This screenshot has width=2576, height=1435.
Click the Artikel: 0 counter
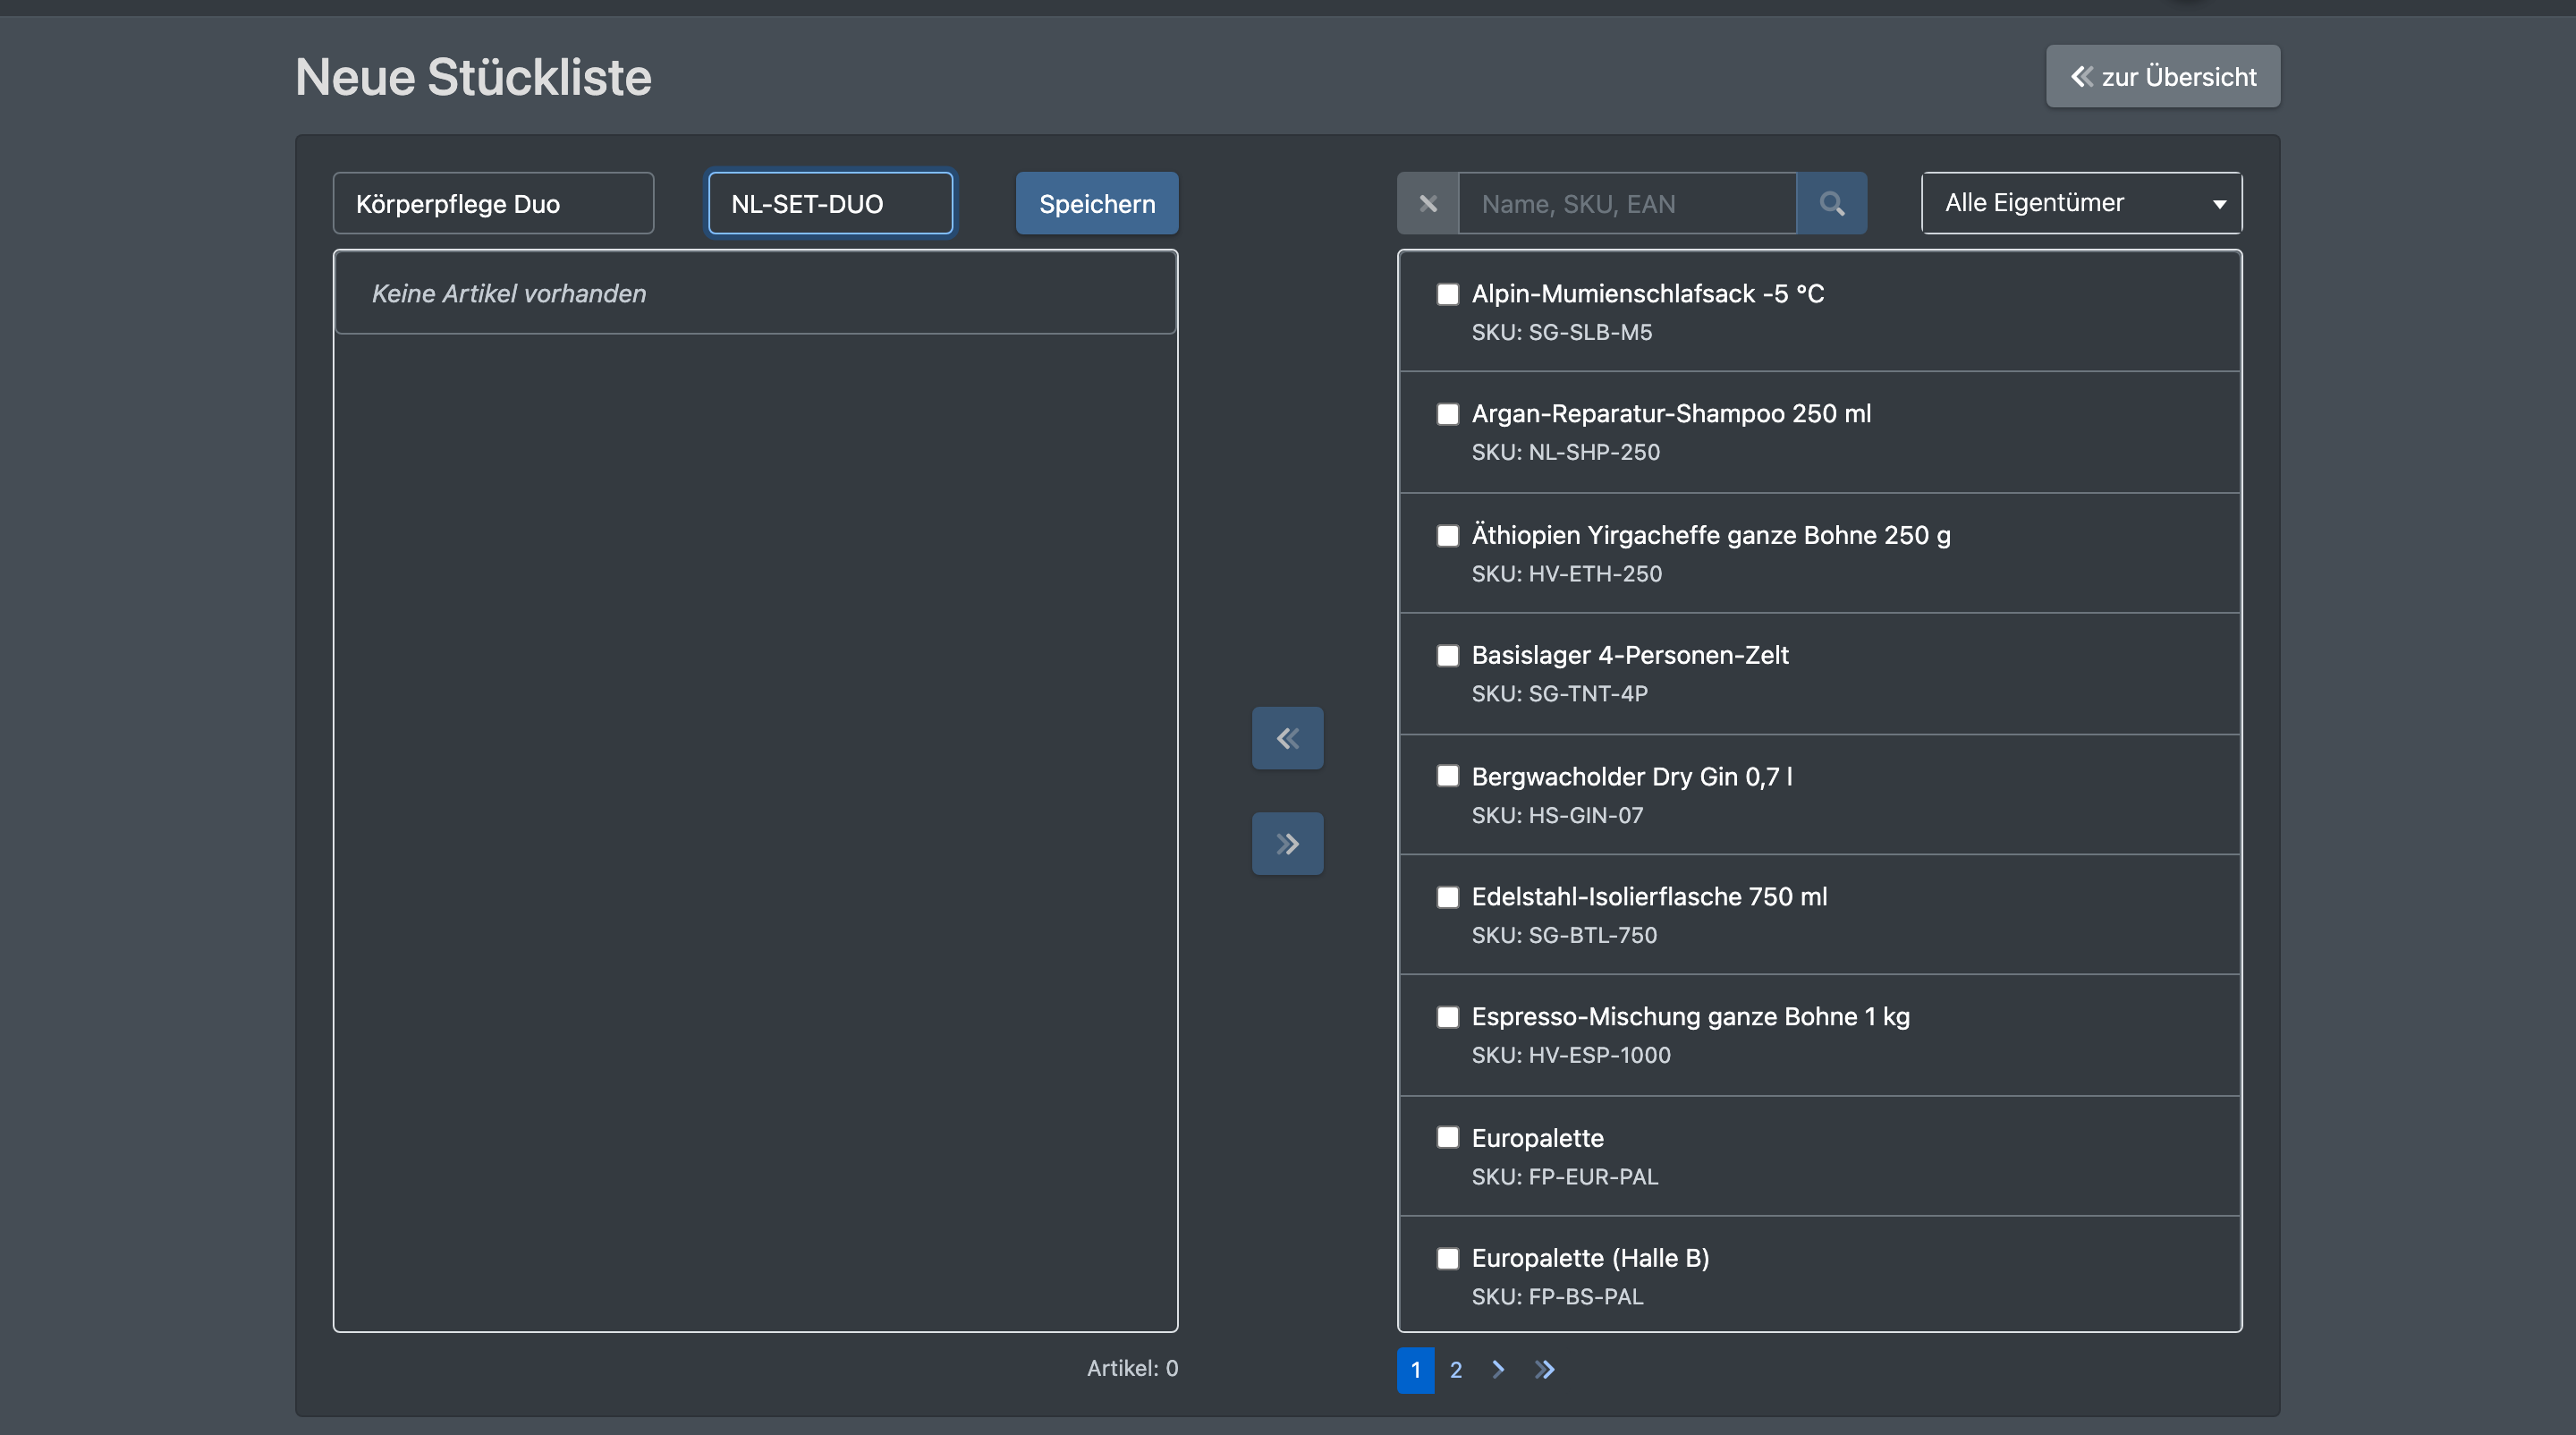(1132, 1368)
